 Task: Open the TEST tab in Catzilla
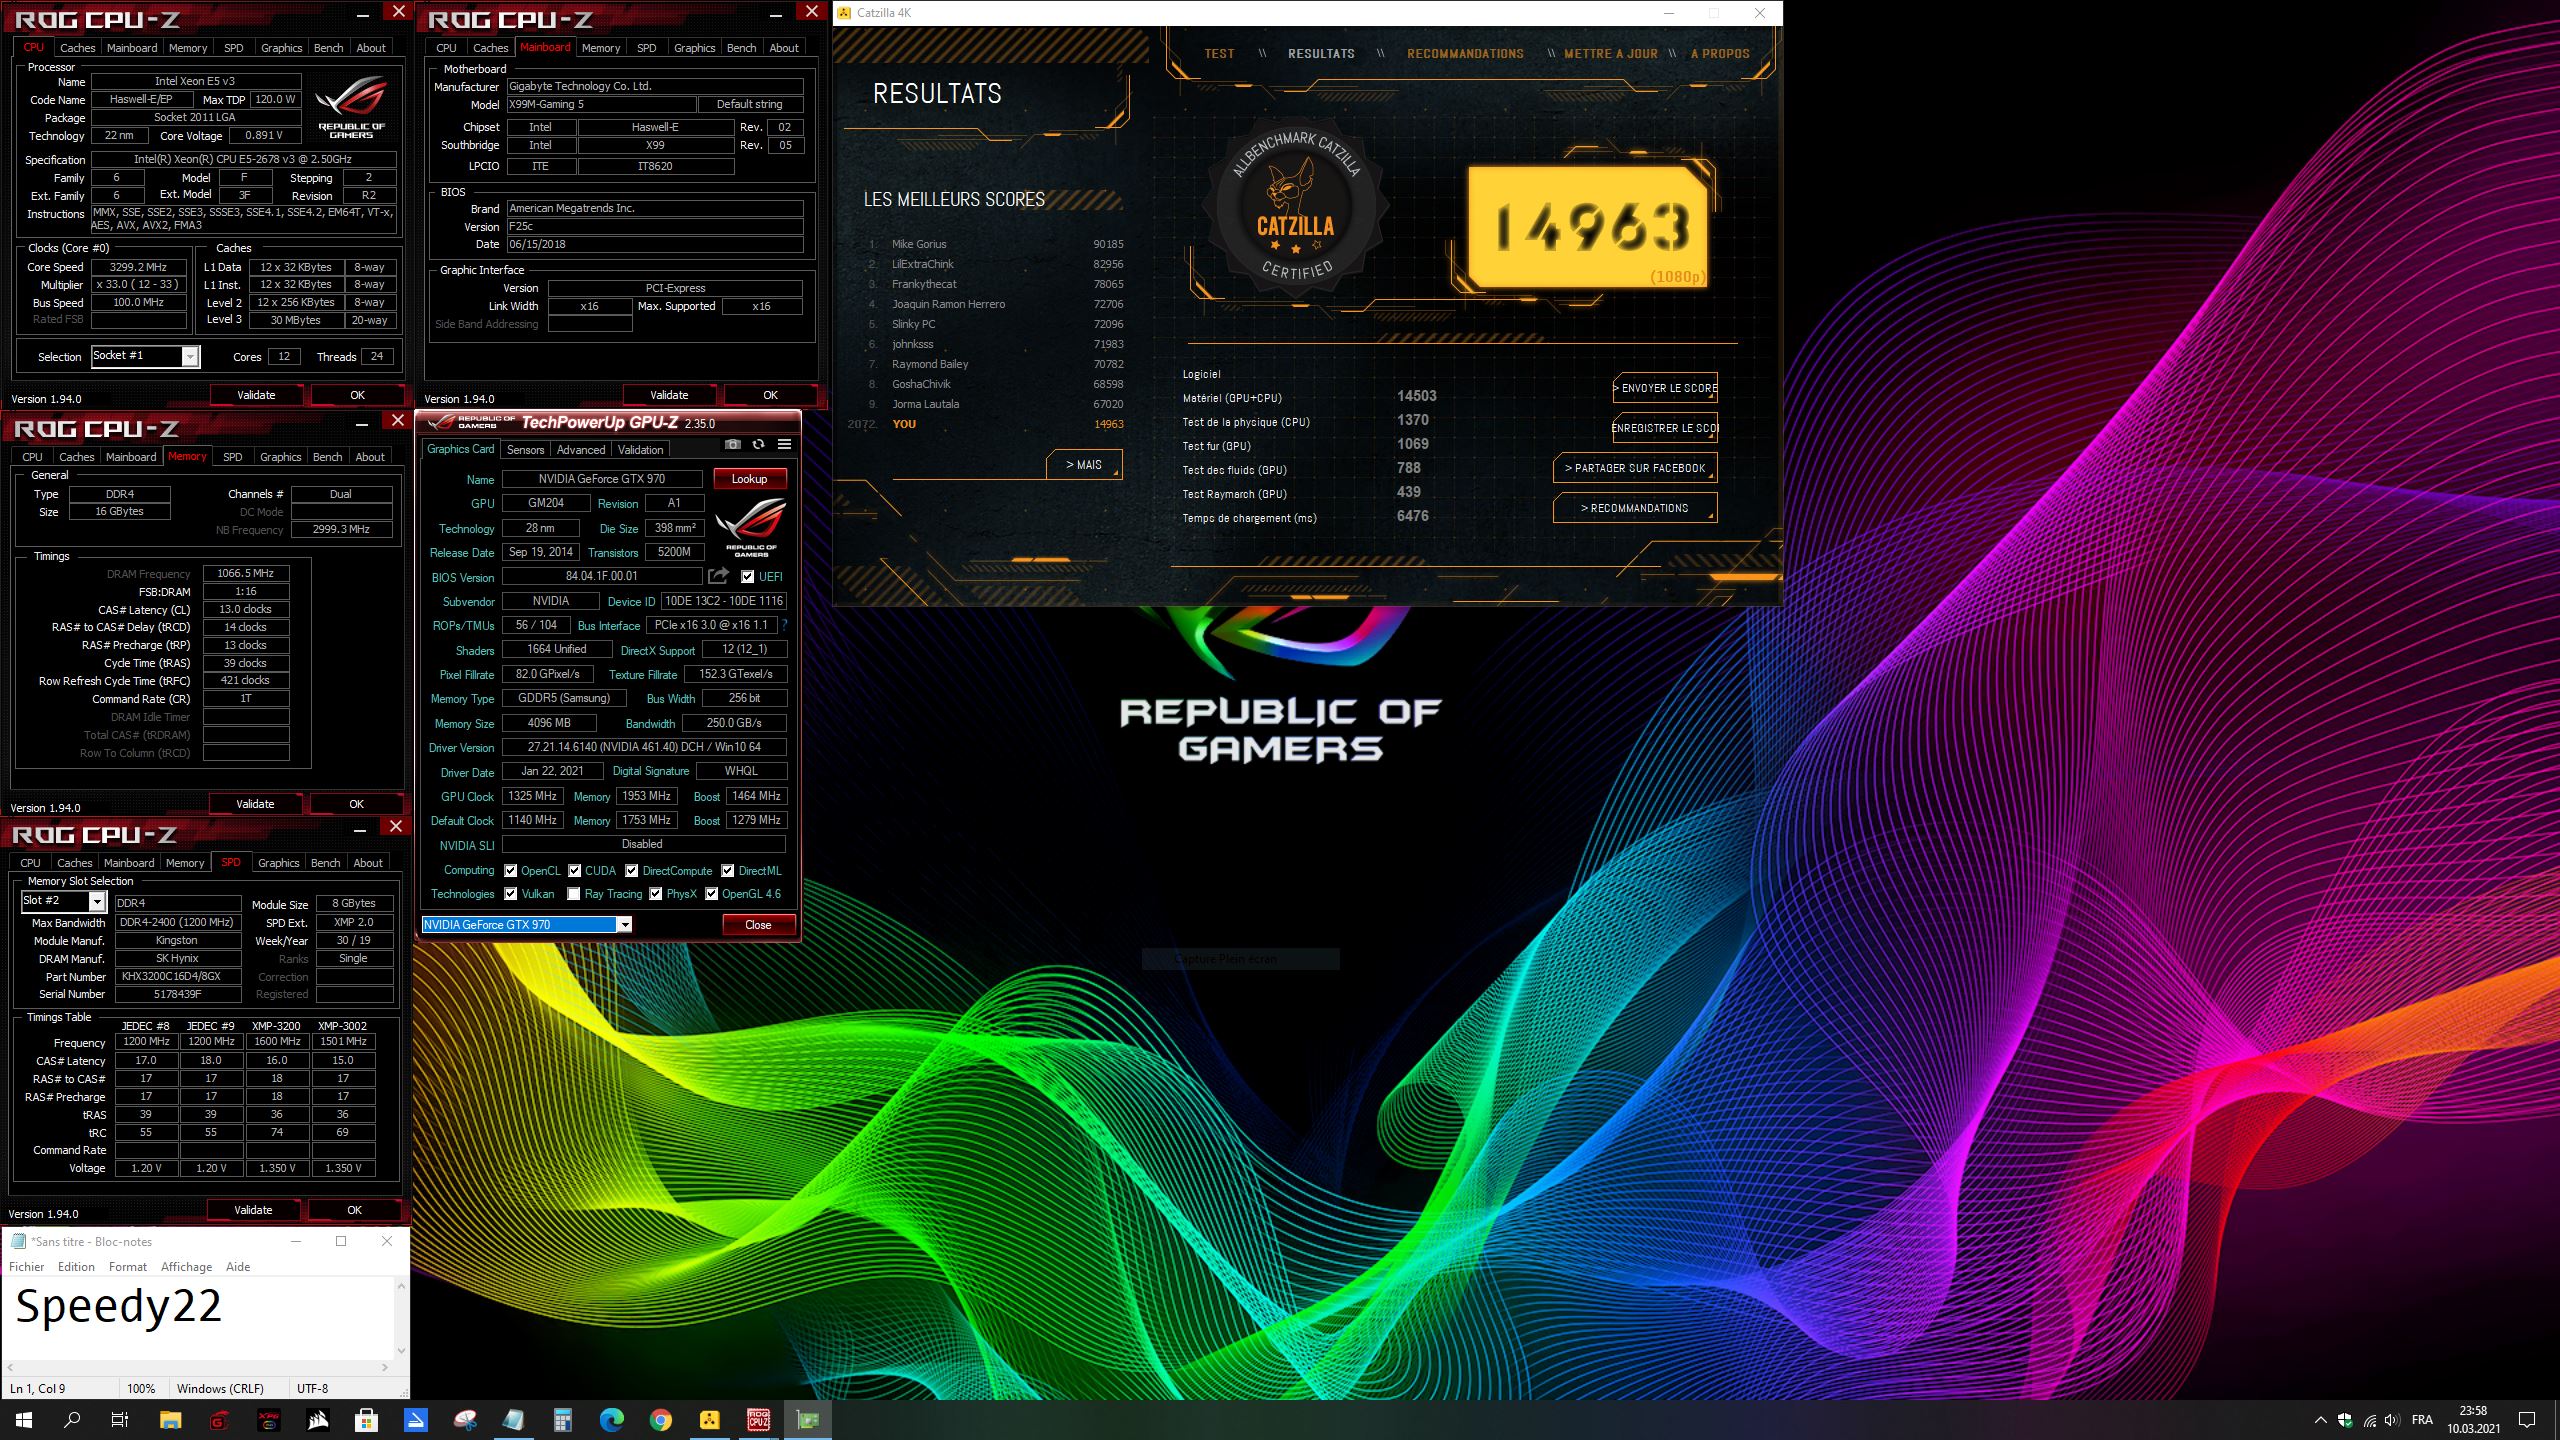(1219, 53)
